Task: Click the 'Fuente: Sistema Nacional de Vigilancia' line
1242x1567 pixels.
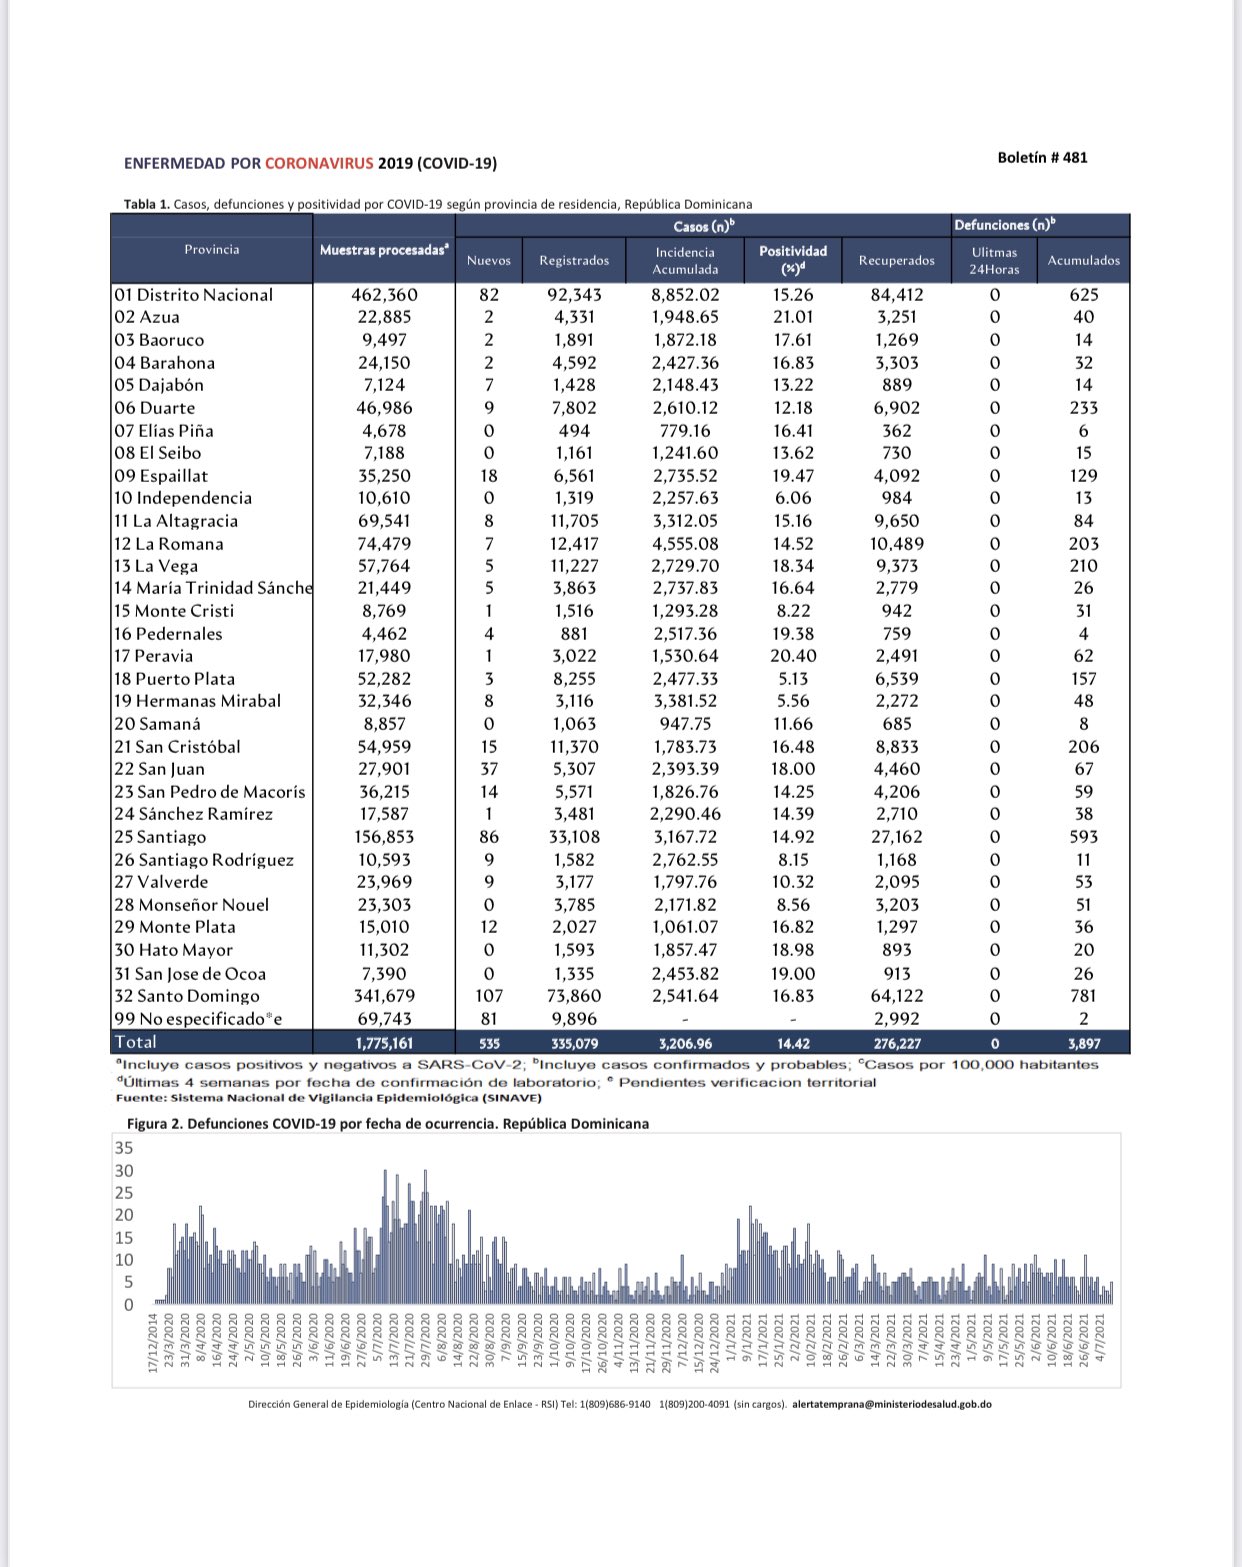Action: (x=329, y=1097)
